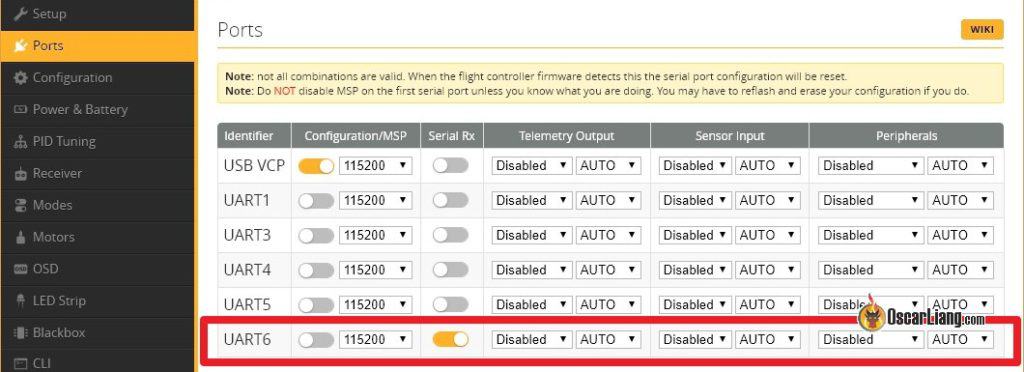1024x372 pixels.
Task: Click the OSD icon in sidebar
Action: [21, 269]
